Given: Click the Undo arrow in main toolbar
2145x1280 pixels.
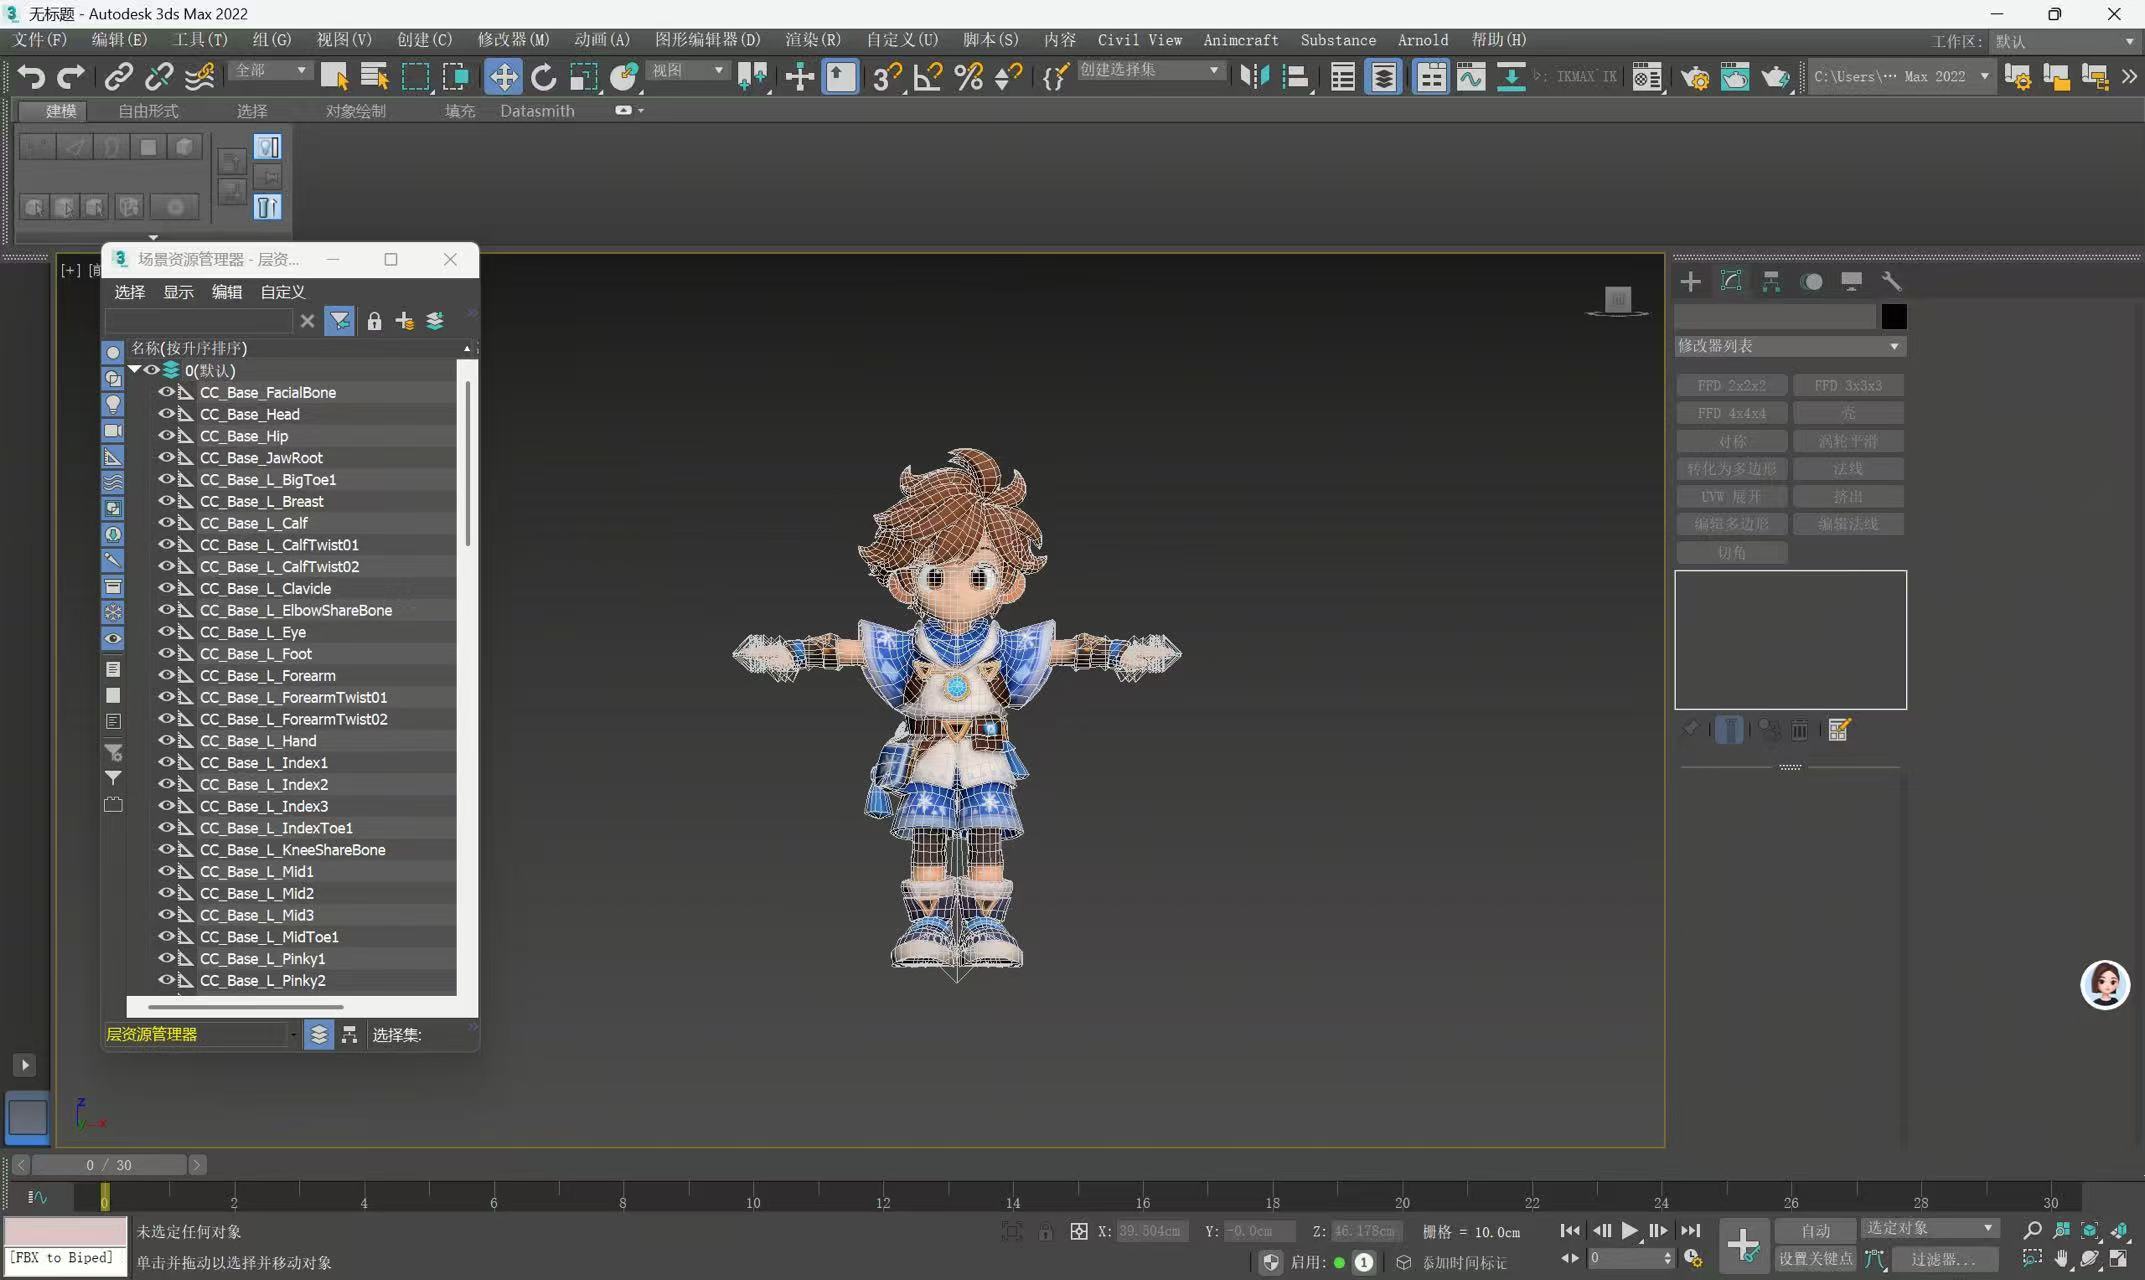Looking at the screenshot, I should pos(31,76).
